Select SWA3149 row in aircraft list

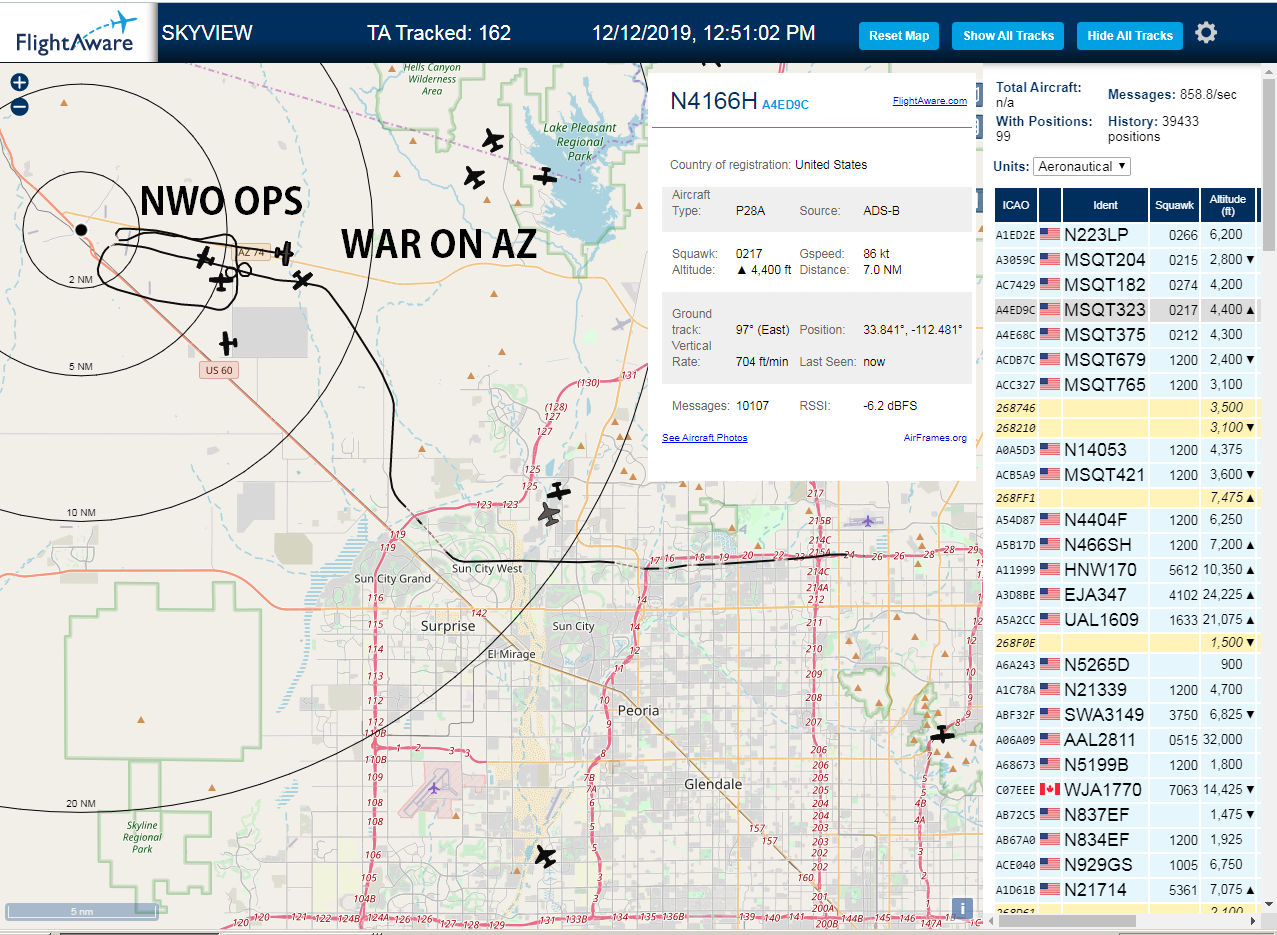point(1127,715)
